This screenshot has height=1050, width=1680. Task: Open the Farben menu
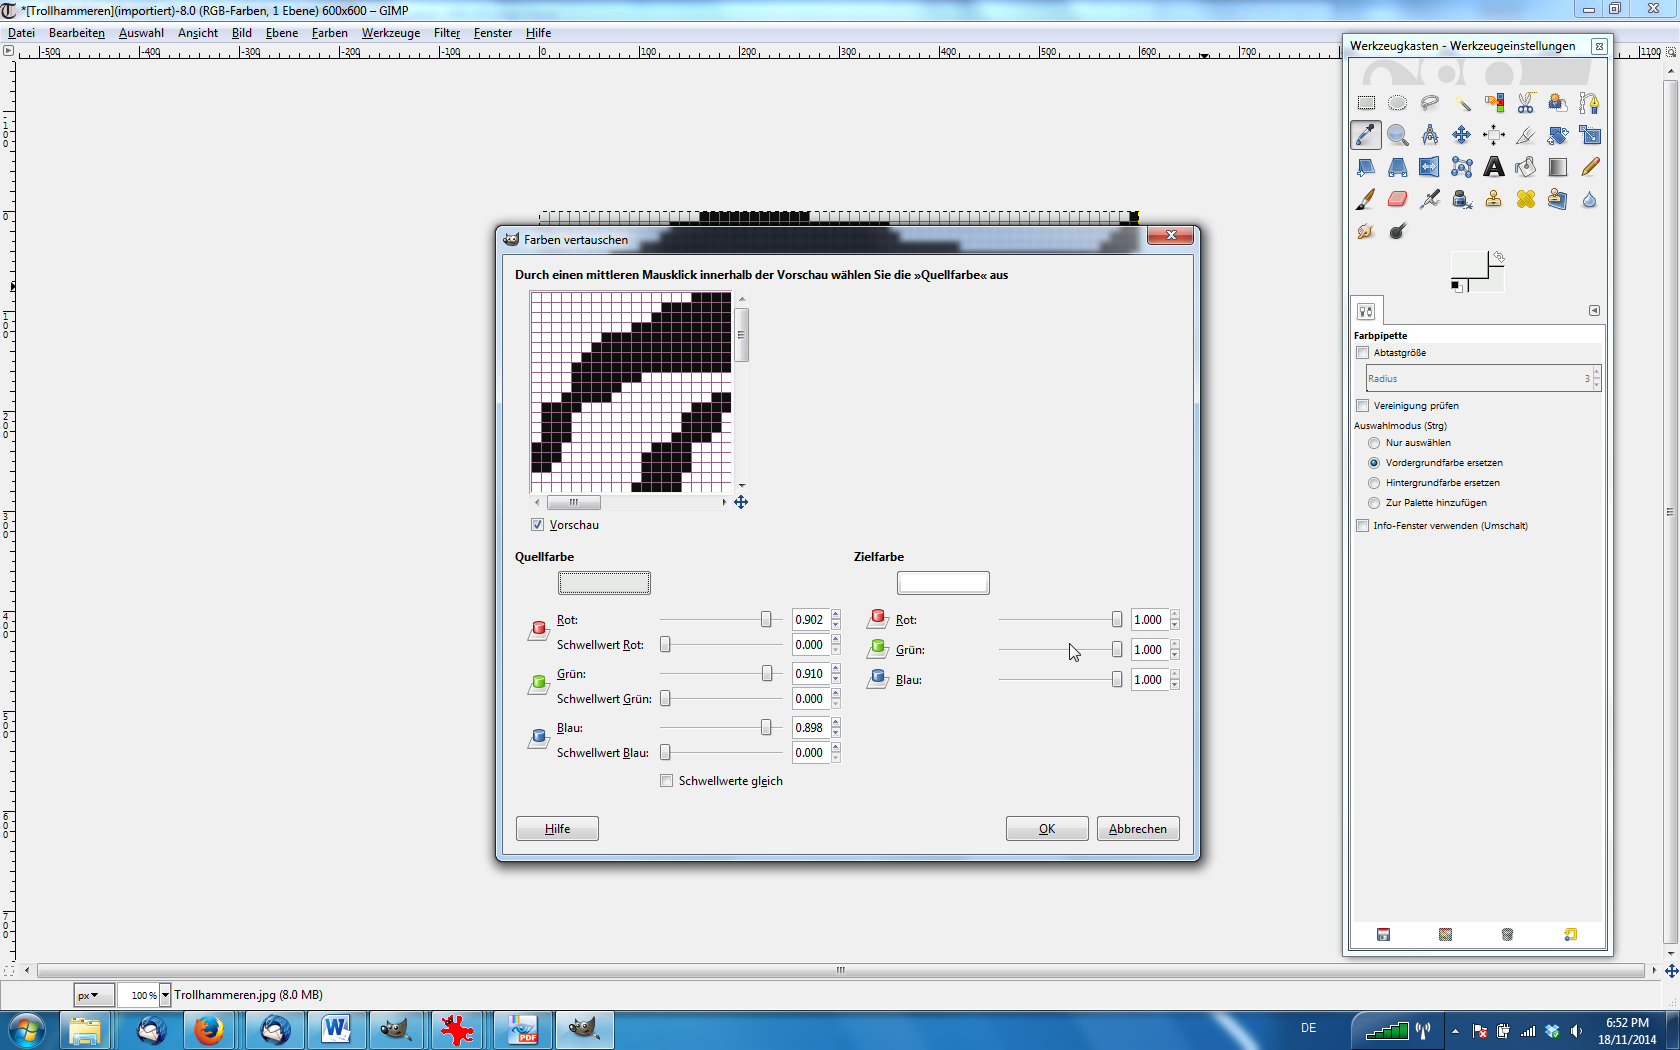click(x=329, y=33)
